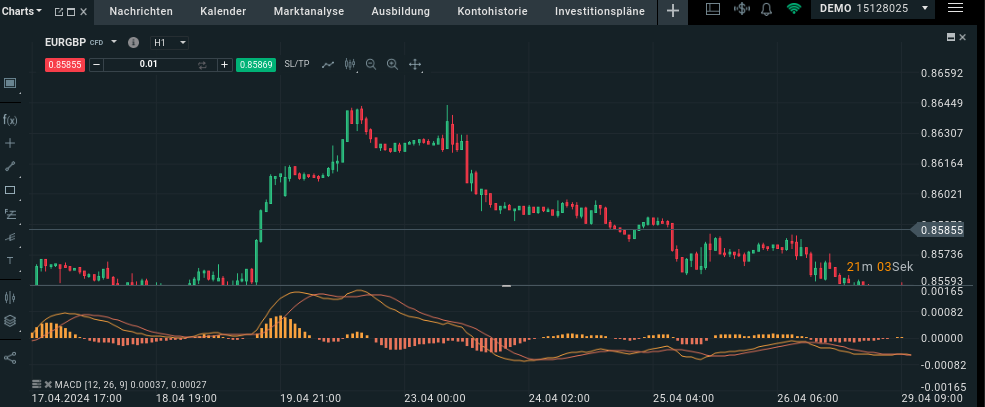Select the crosshair plus tool in left sidebar

tap(10, 143)
